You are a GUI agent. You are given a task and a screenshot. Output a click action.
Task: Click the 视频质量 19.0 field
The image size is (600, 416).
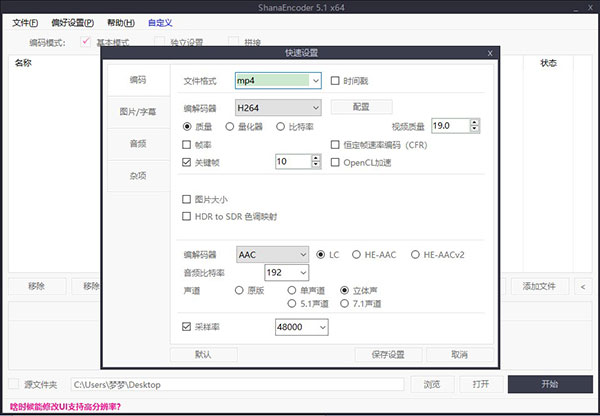[x=450, y=126]
